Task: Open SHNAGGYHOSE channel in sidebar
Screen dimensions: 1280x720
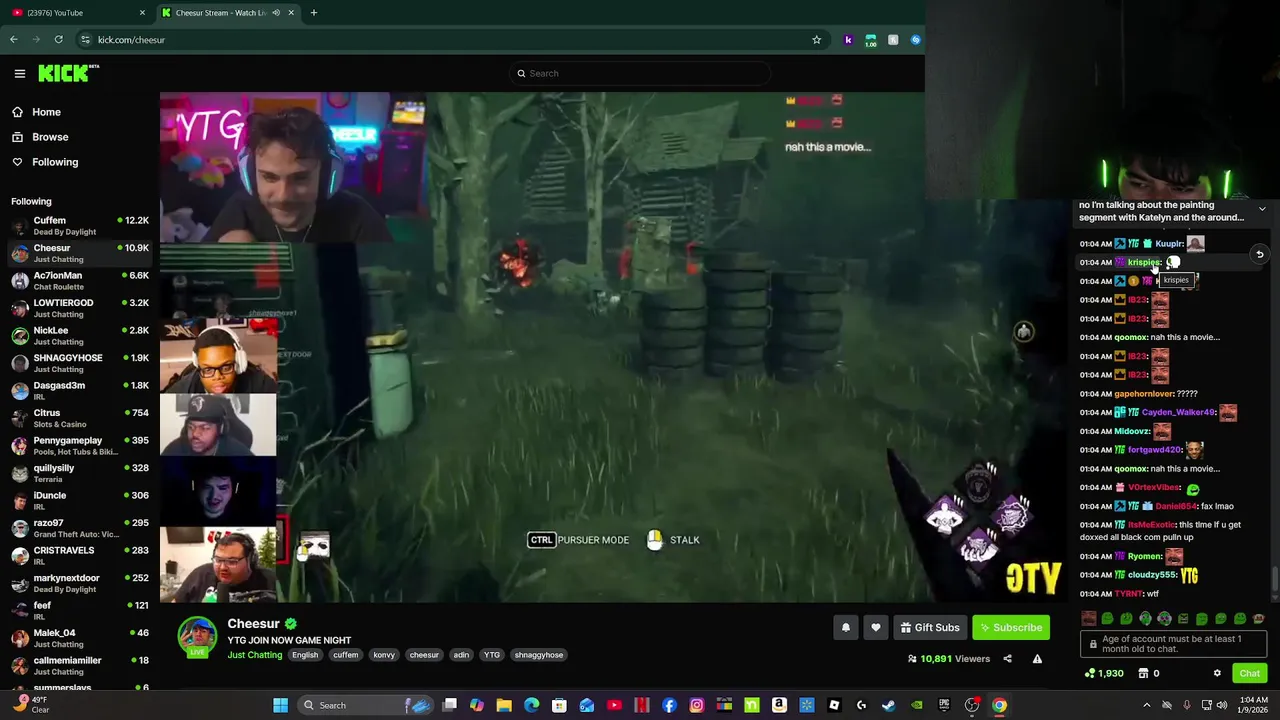Action: [x=80, y=363]
